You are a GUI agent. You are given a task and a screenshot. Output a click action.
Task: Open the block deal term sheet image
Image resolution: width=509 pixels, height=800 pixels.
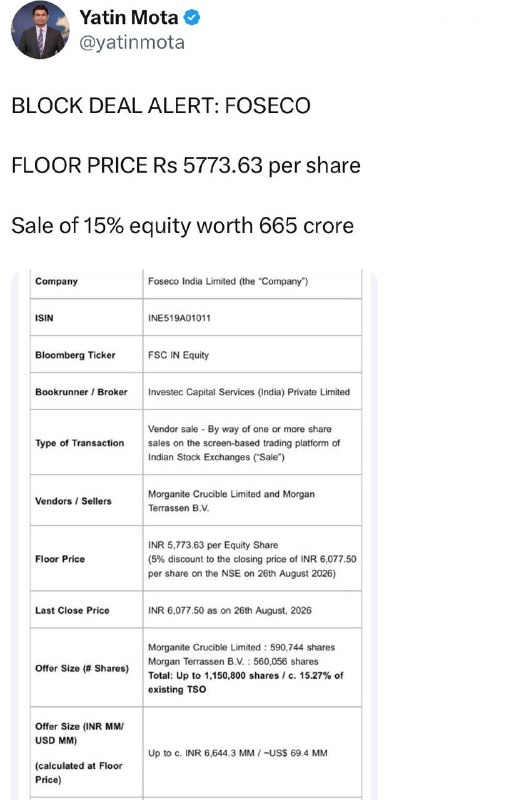194,534
